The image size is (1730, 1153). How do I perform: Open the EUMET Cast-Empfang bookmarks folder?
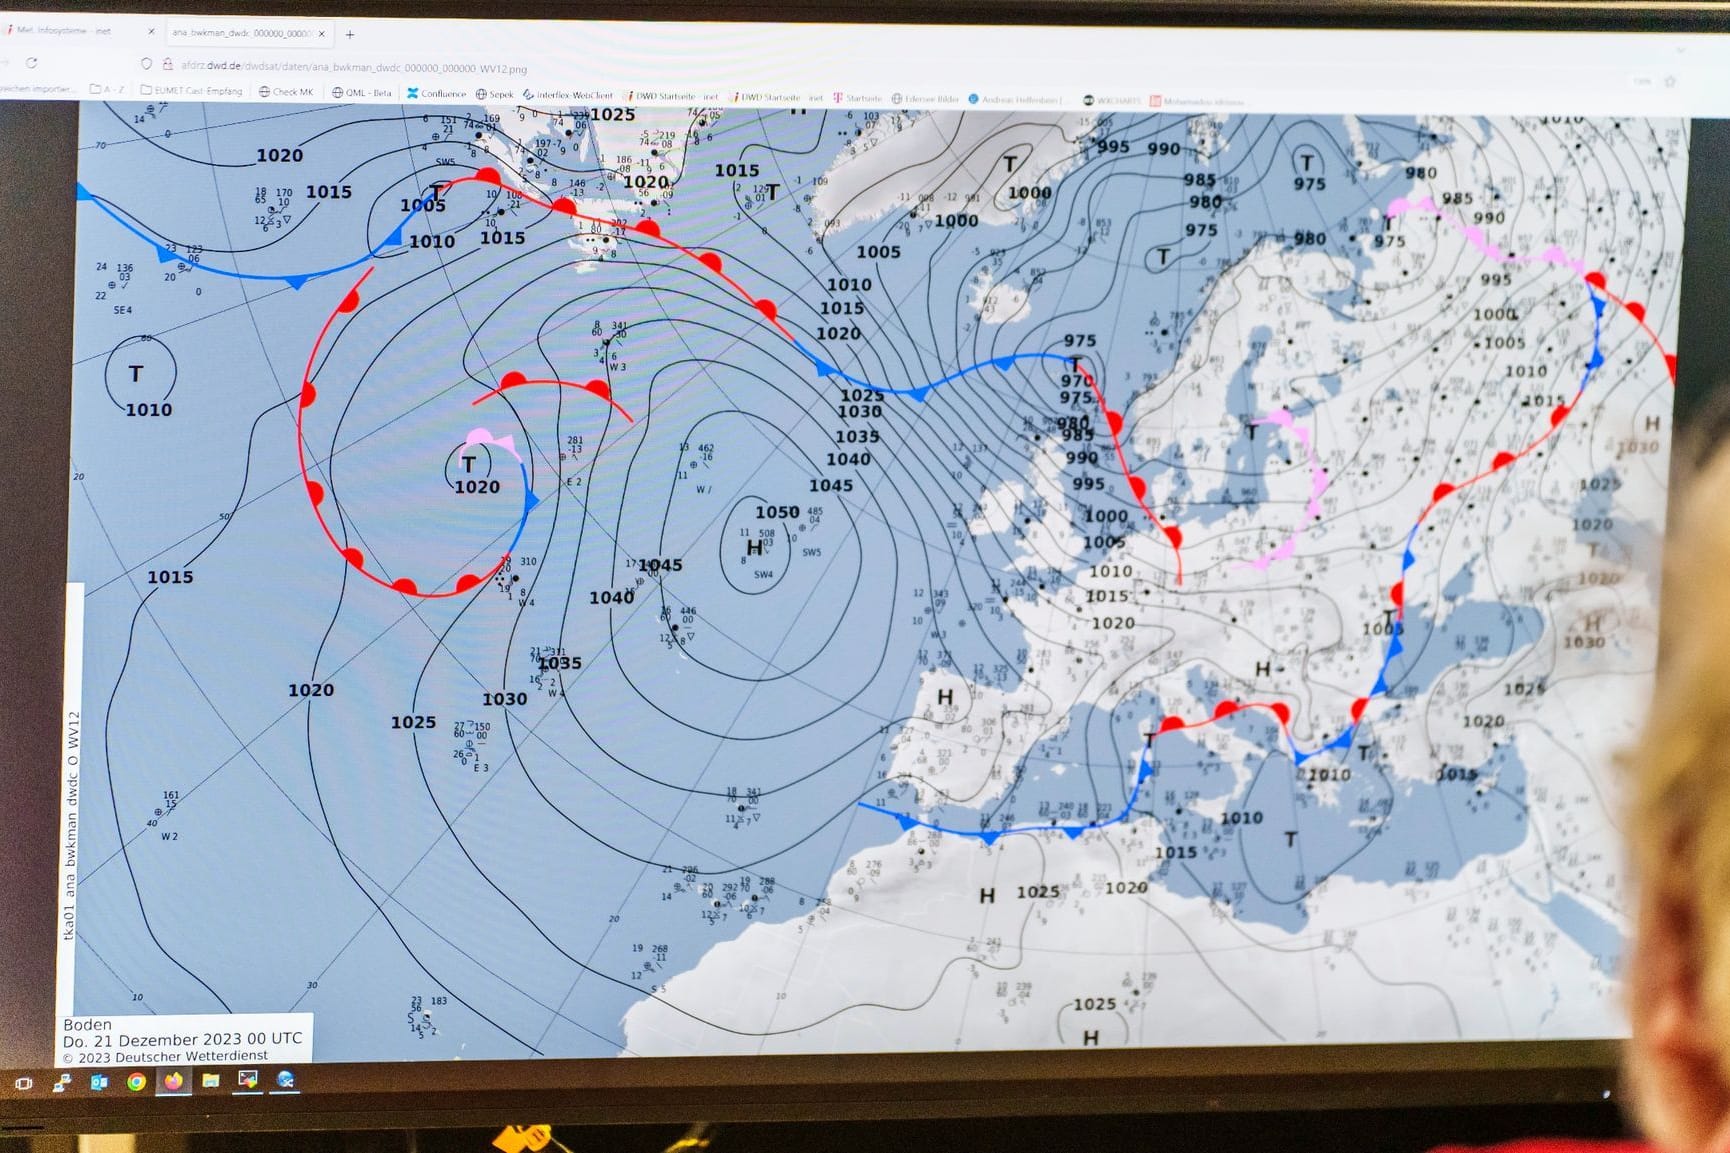(x=191, y=90)
